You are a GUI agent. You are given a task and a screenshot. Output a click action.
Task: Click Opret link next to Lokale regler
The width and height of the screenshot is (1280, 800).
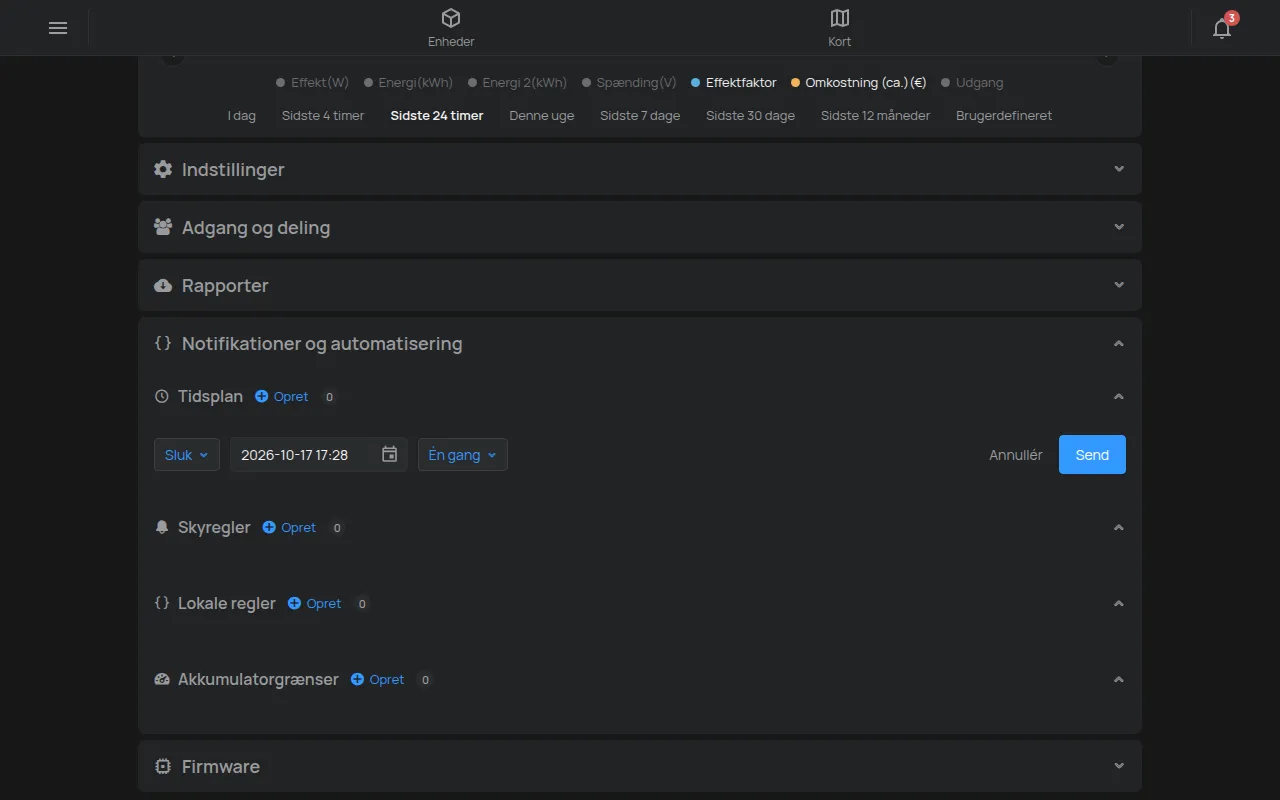coord(324,604)
